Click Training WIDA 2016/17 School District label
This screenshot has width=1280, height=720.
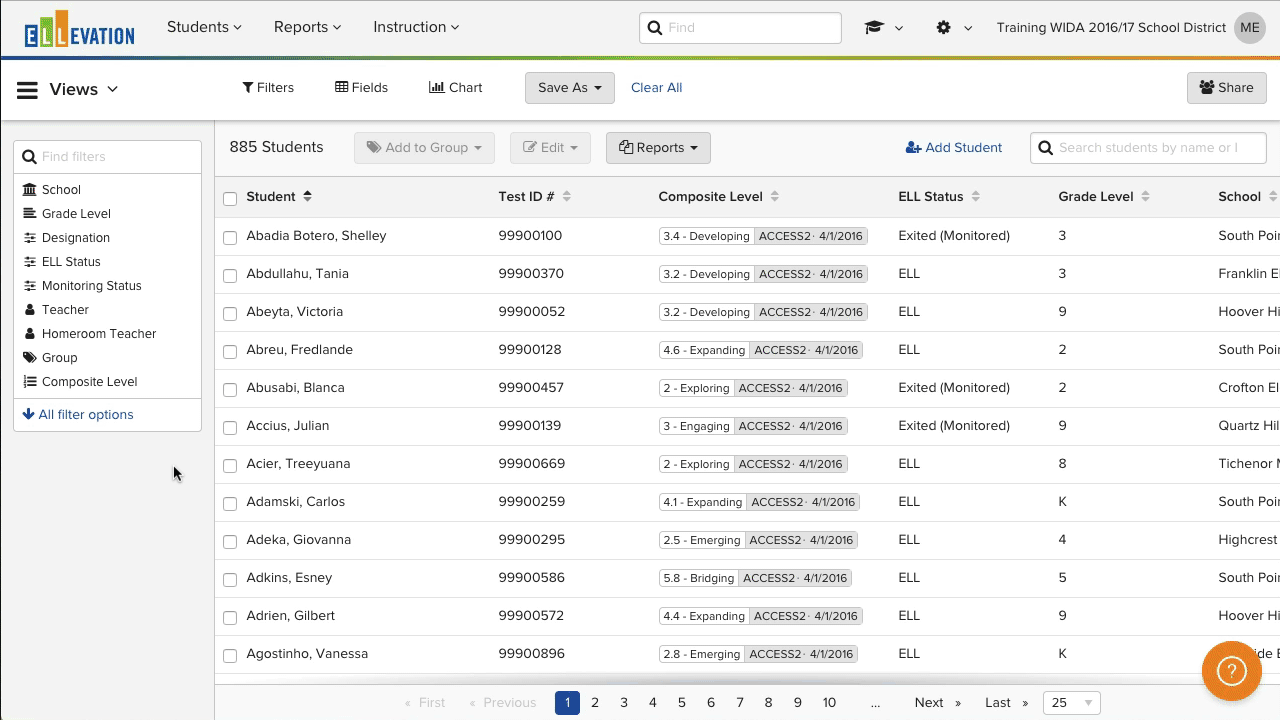(x=1111, y=28)
